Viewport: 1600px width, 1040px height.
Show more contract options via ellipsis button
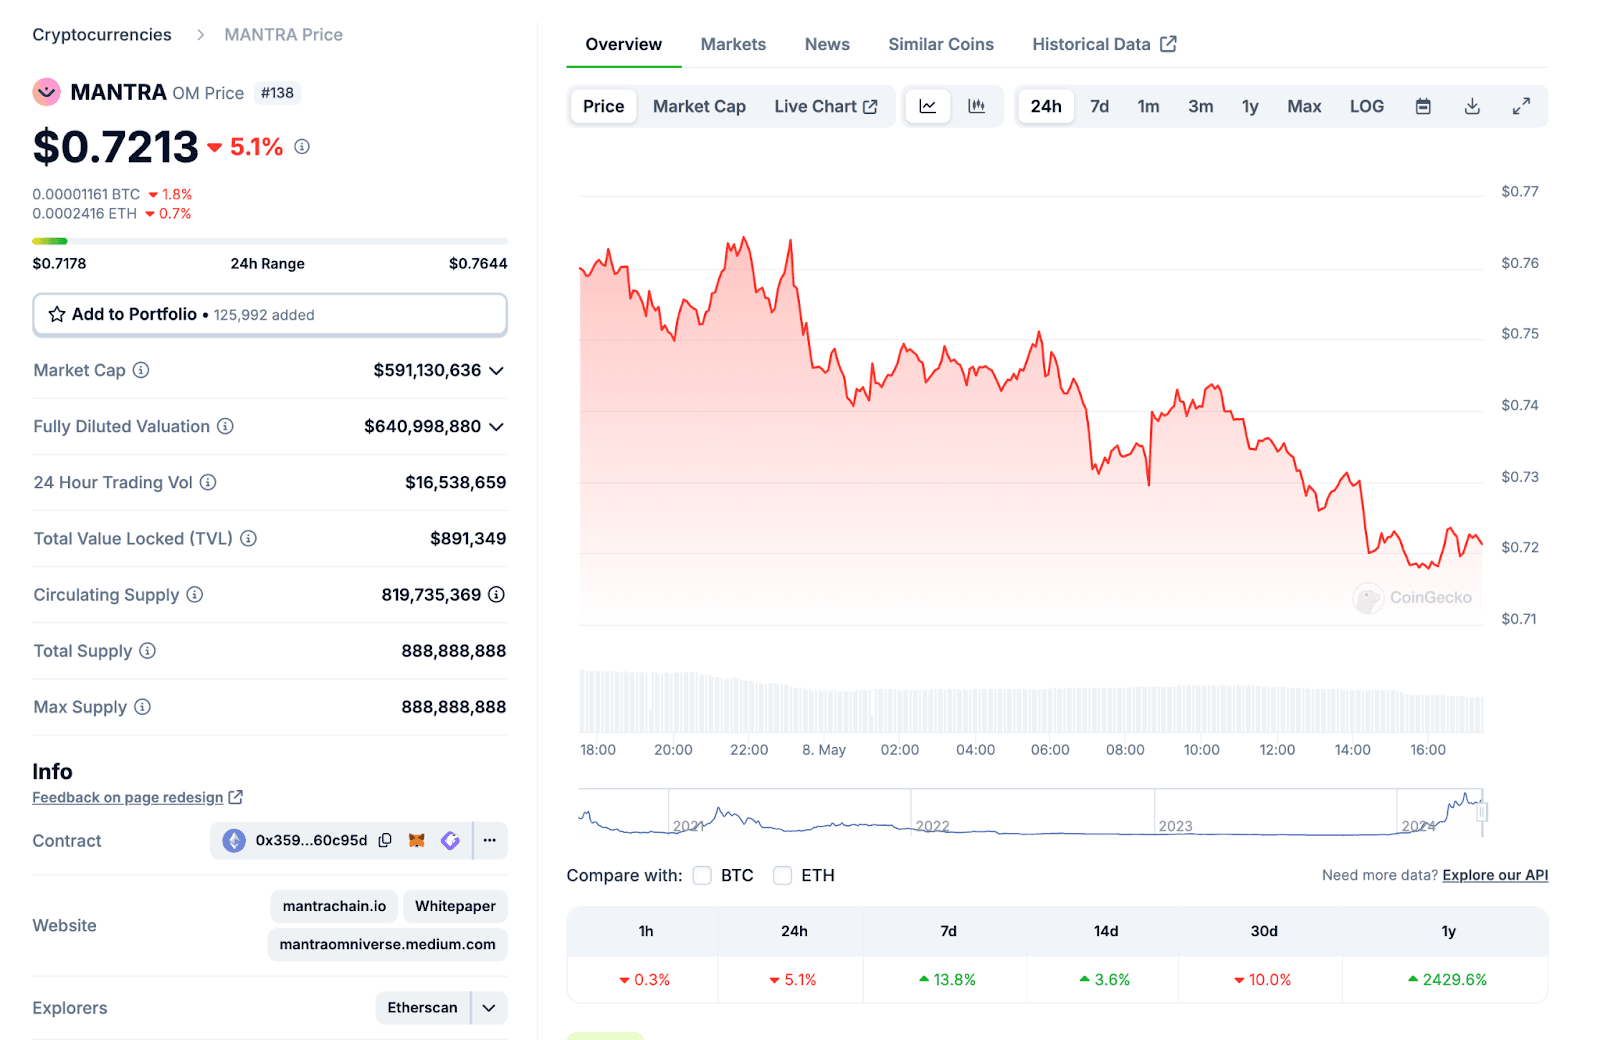tap(489, 840)
